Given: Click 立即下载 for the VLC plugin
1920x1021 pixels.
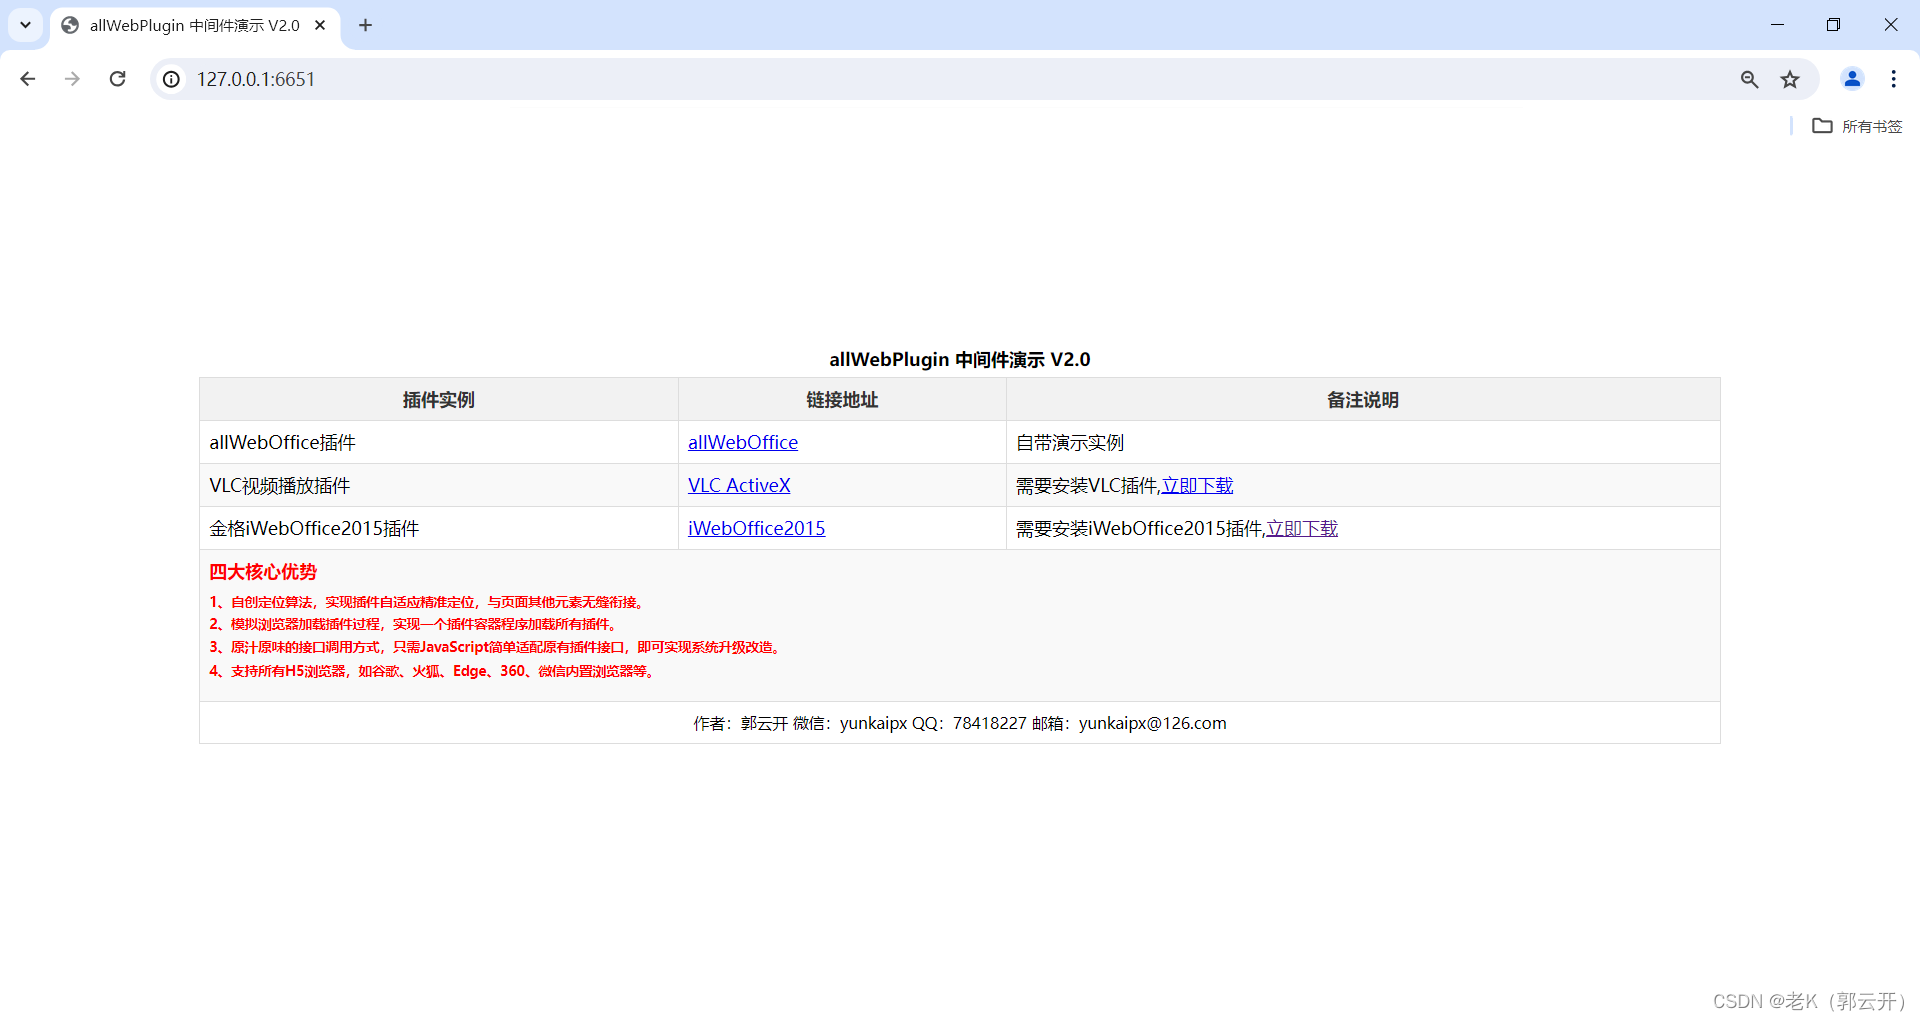Looking at the screenshot, I should [x=1197, y=485].
